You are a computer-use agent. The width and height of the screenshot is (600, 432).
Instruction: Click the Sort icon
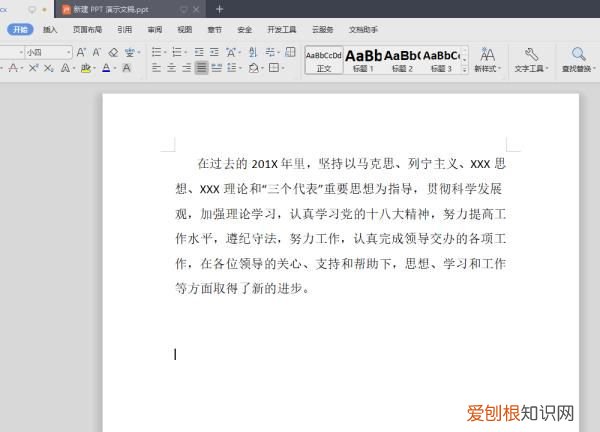point(253,52)
